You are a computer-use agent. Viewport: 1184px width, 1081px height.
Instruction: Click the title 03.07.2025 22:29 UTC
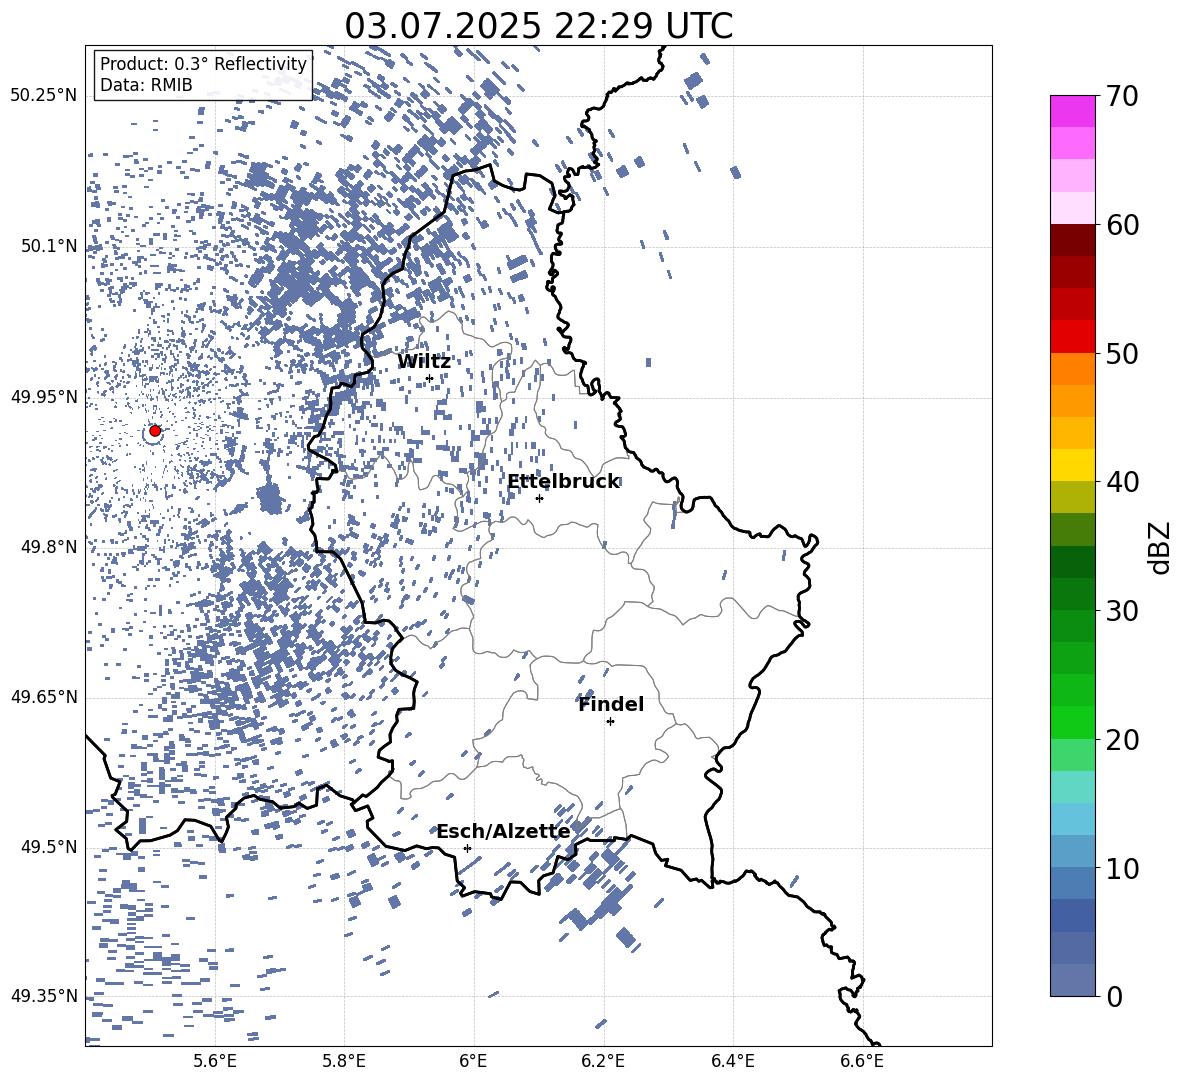click(x=538, y=26)
